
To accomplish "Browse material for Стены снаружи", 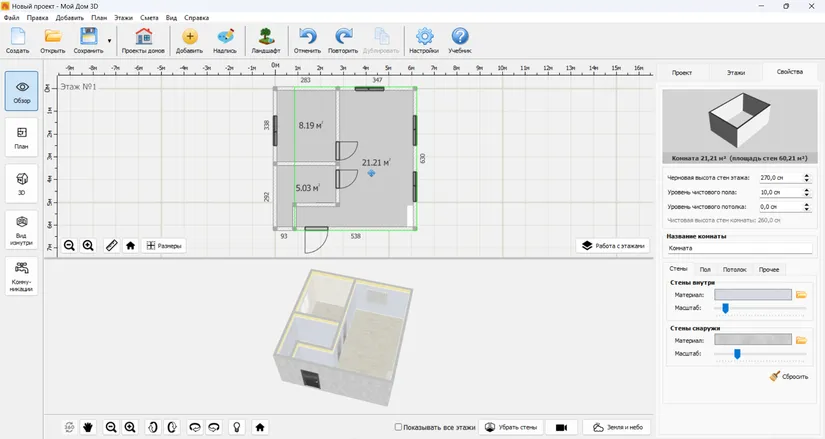I will point(801,340).
